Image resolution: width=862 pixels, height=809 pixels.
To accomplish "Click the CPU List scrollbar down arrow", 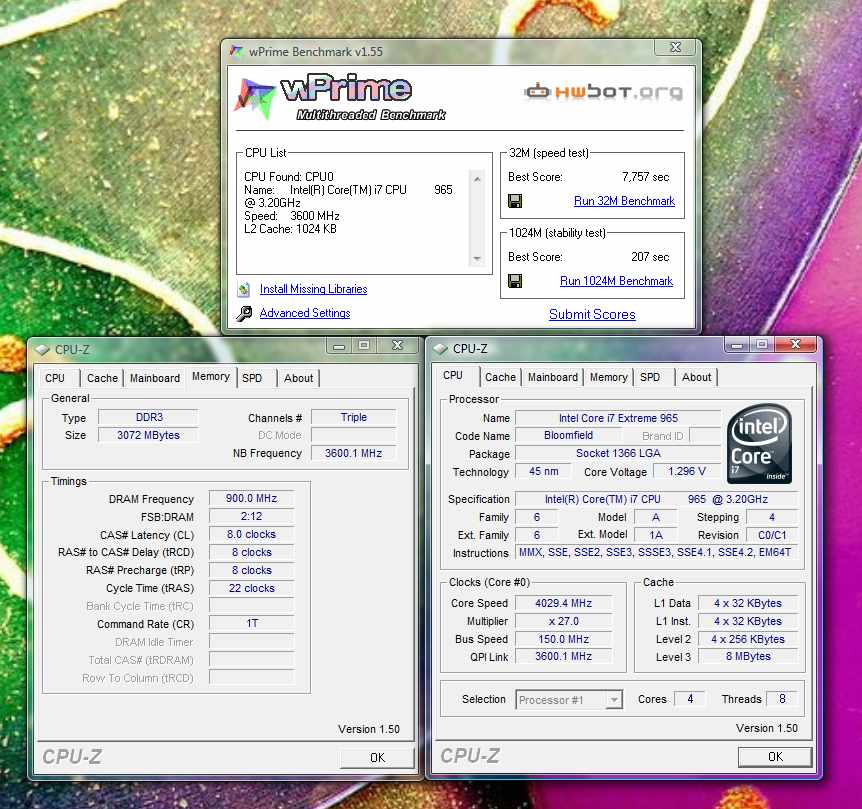I will pyautogui.click(x=477, y=258).
